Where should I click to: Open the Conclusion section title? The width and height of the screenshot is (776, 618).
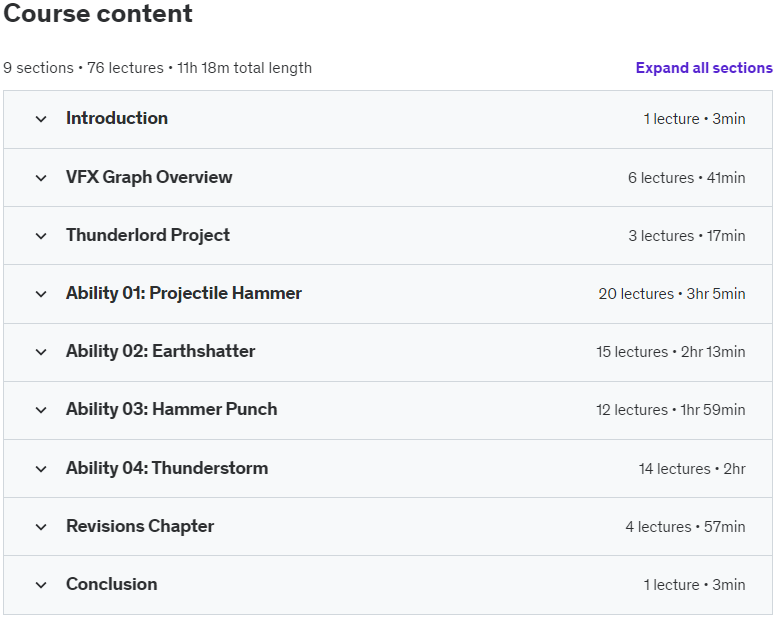[112, 584]
